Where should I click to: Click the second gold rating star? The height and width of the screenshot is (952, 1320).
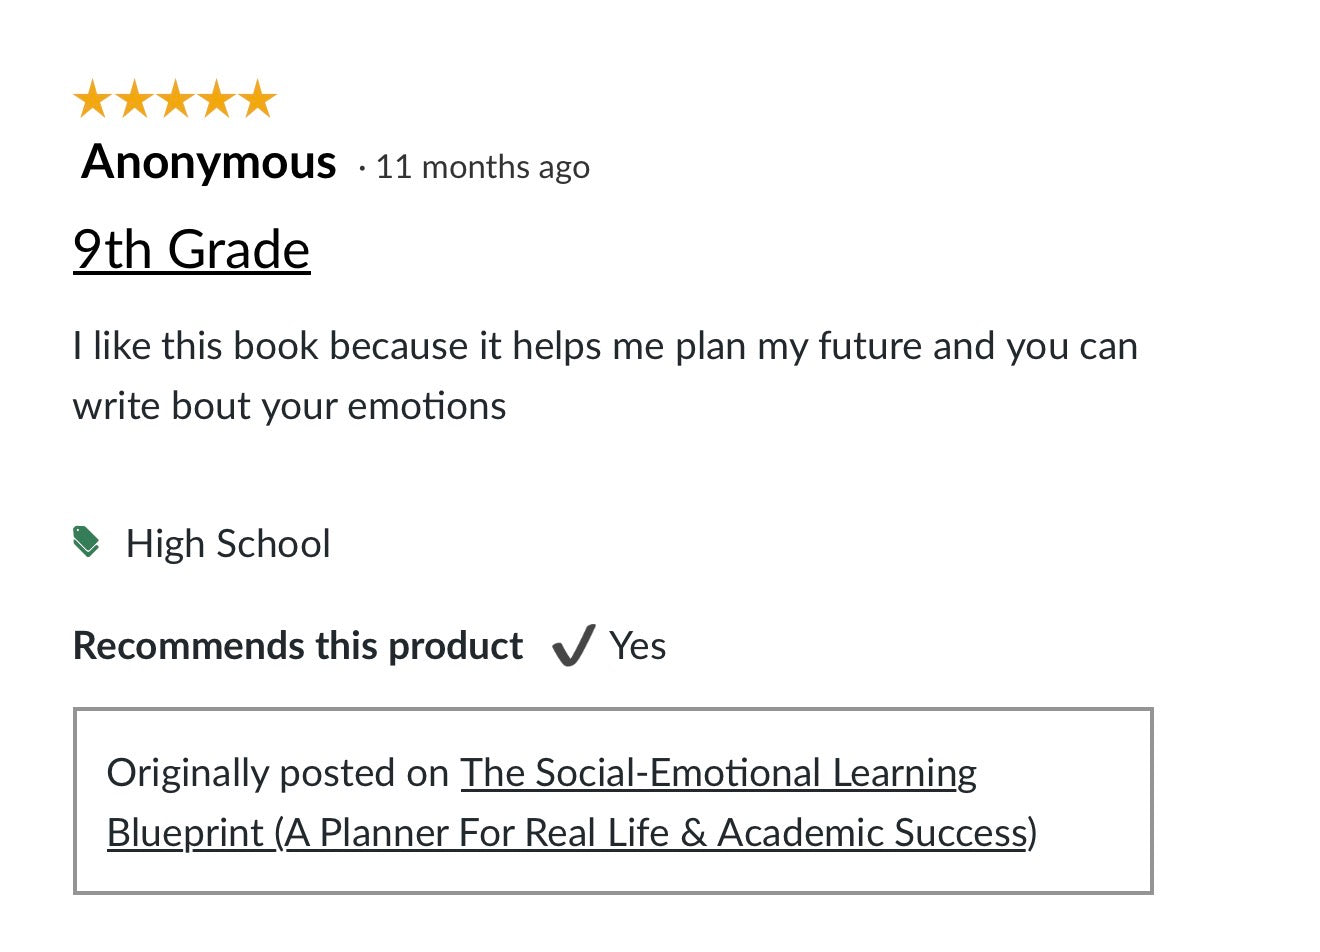tap(134, 100)
